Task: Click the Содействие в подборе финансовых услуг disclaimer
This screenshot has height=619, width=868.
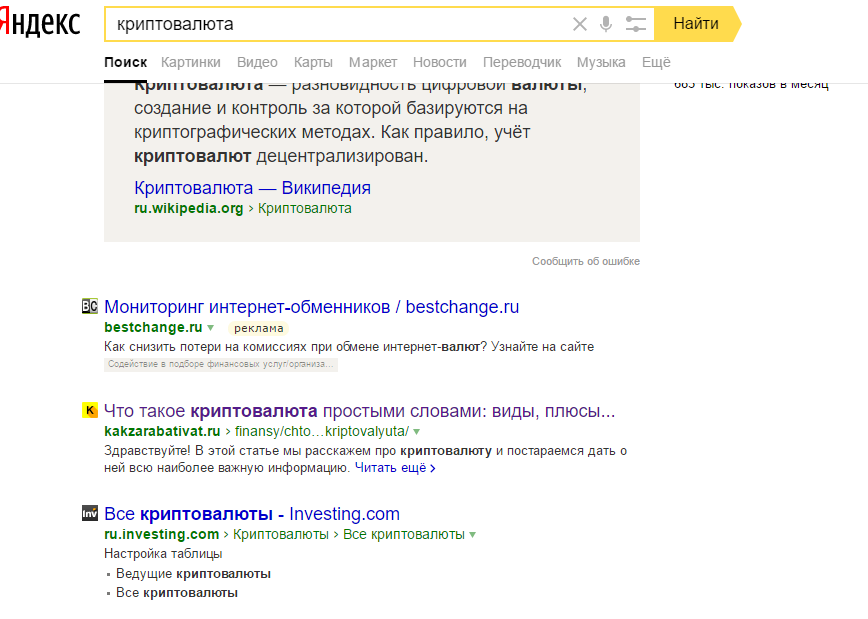Action: (221, 364)
